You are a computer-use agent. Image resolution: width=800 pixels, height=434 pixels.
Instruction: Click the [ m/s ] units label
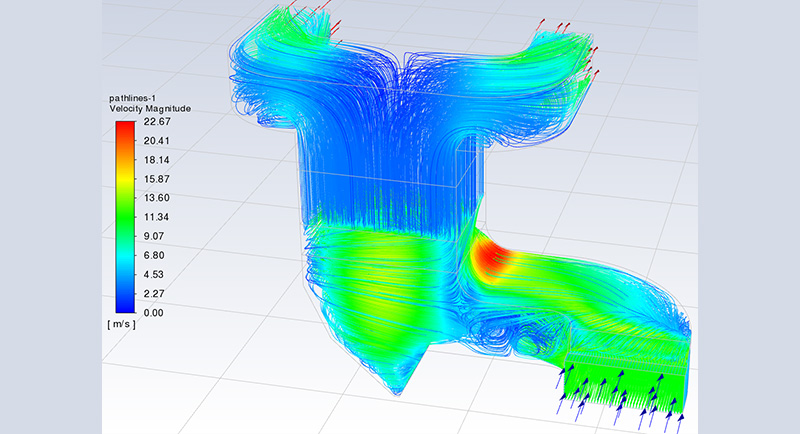122,325
